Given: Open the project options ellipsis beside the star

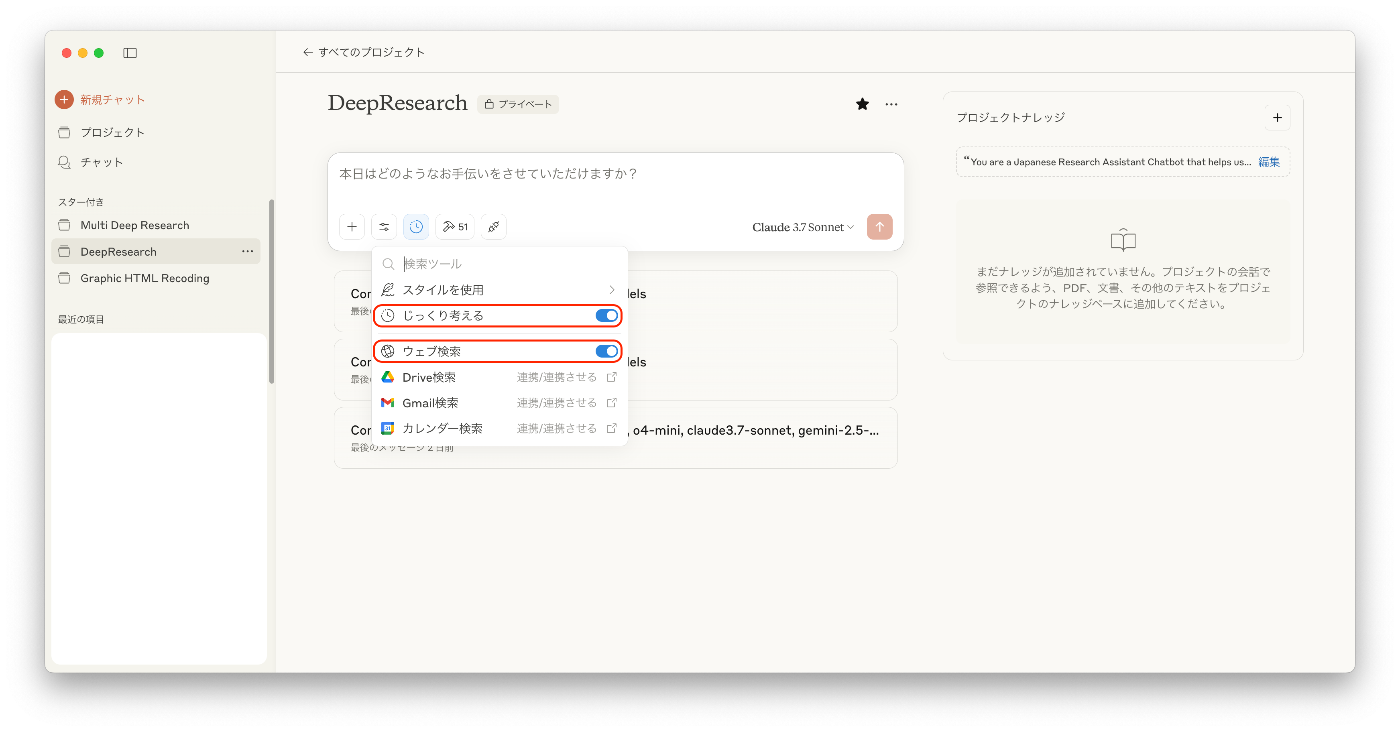Looking at the screenshot, I should [891, 104].
